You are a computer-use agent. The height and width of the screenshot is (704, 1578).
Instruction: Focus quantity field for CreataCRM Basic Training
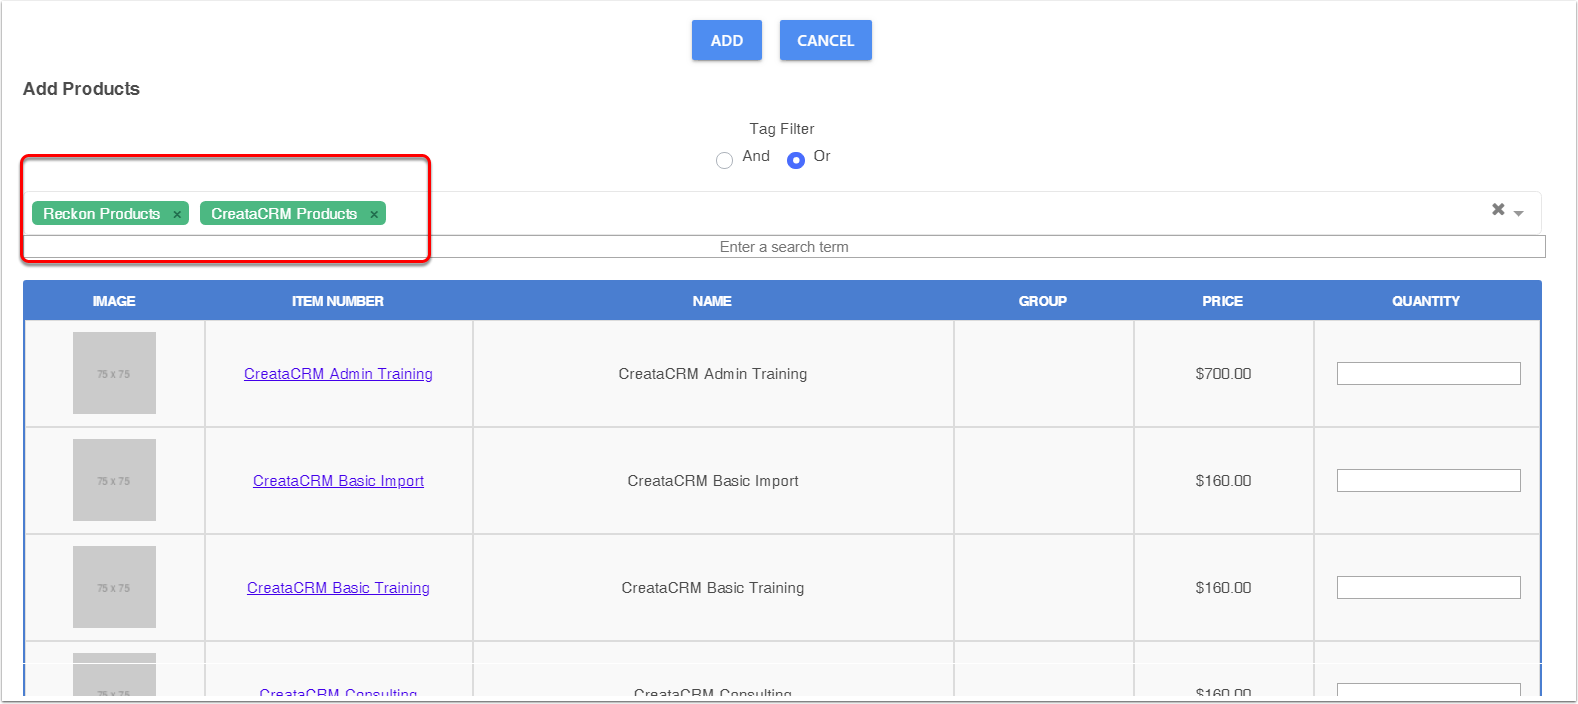[x=1429, y=588]
